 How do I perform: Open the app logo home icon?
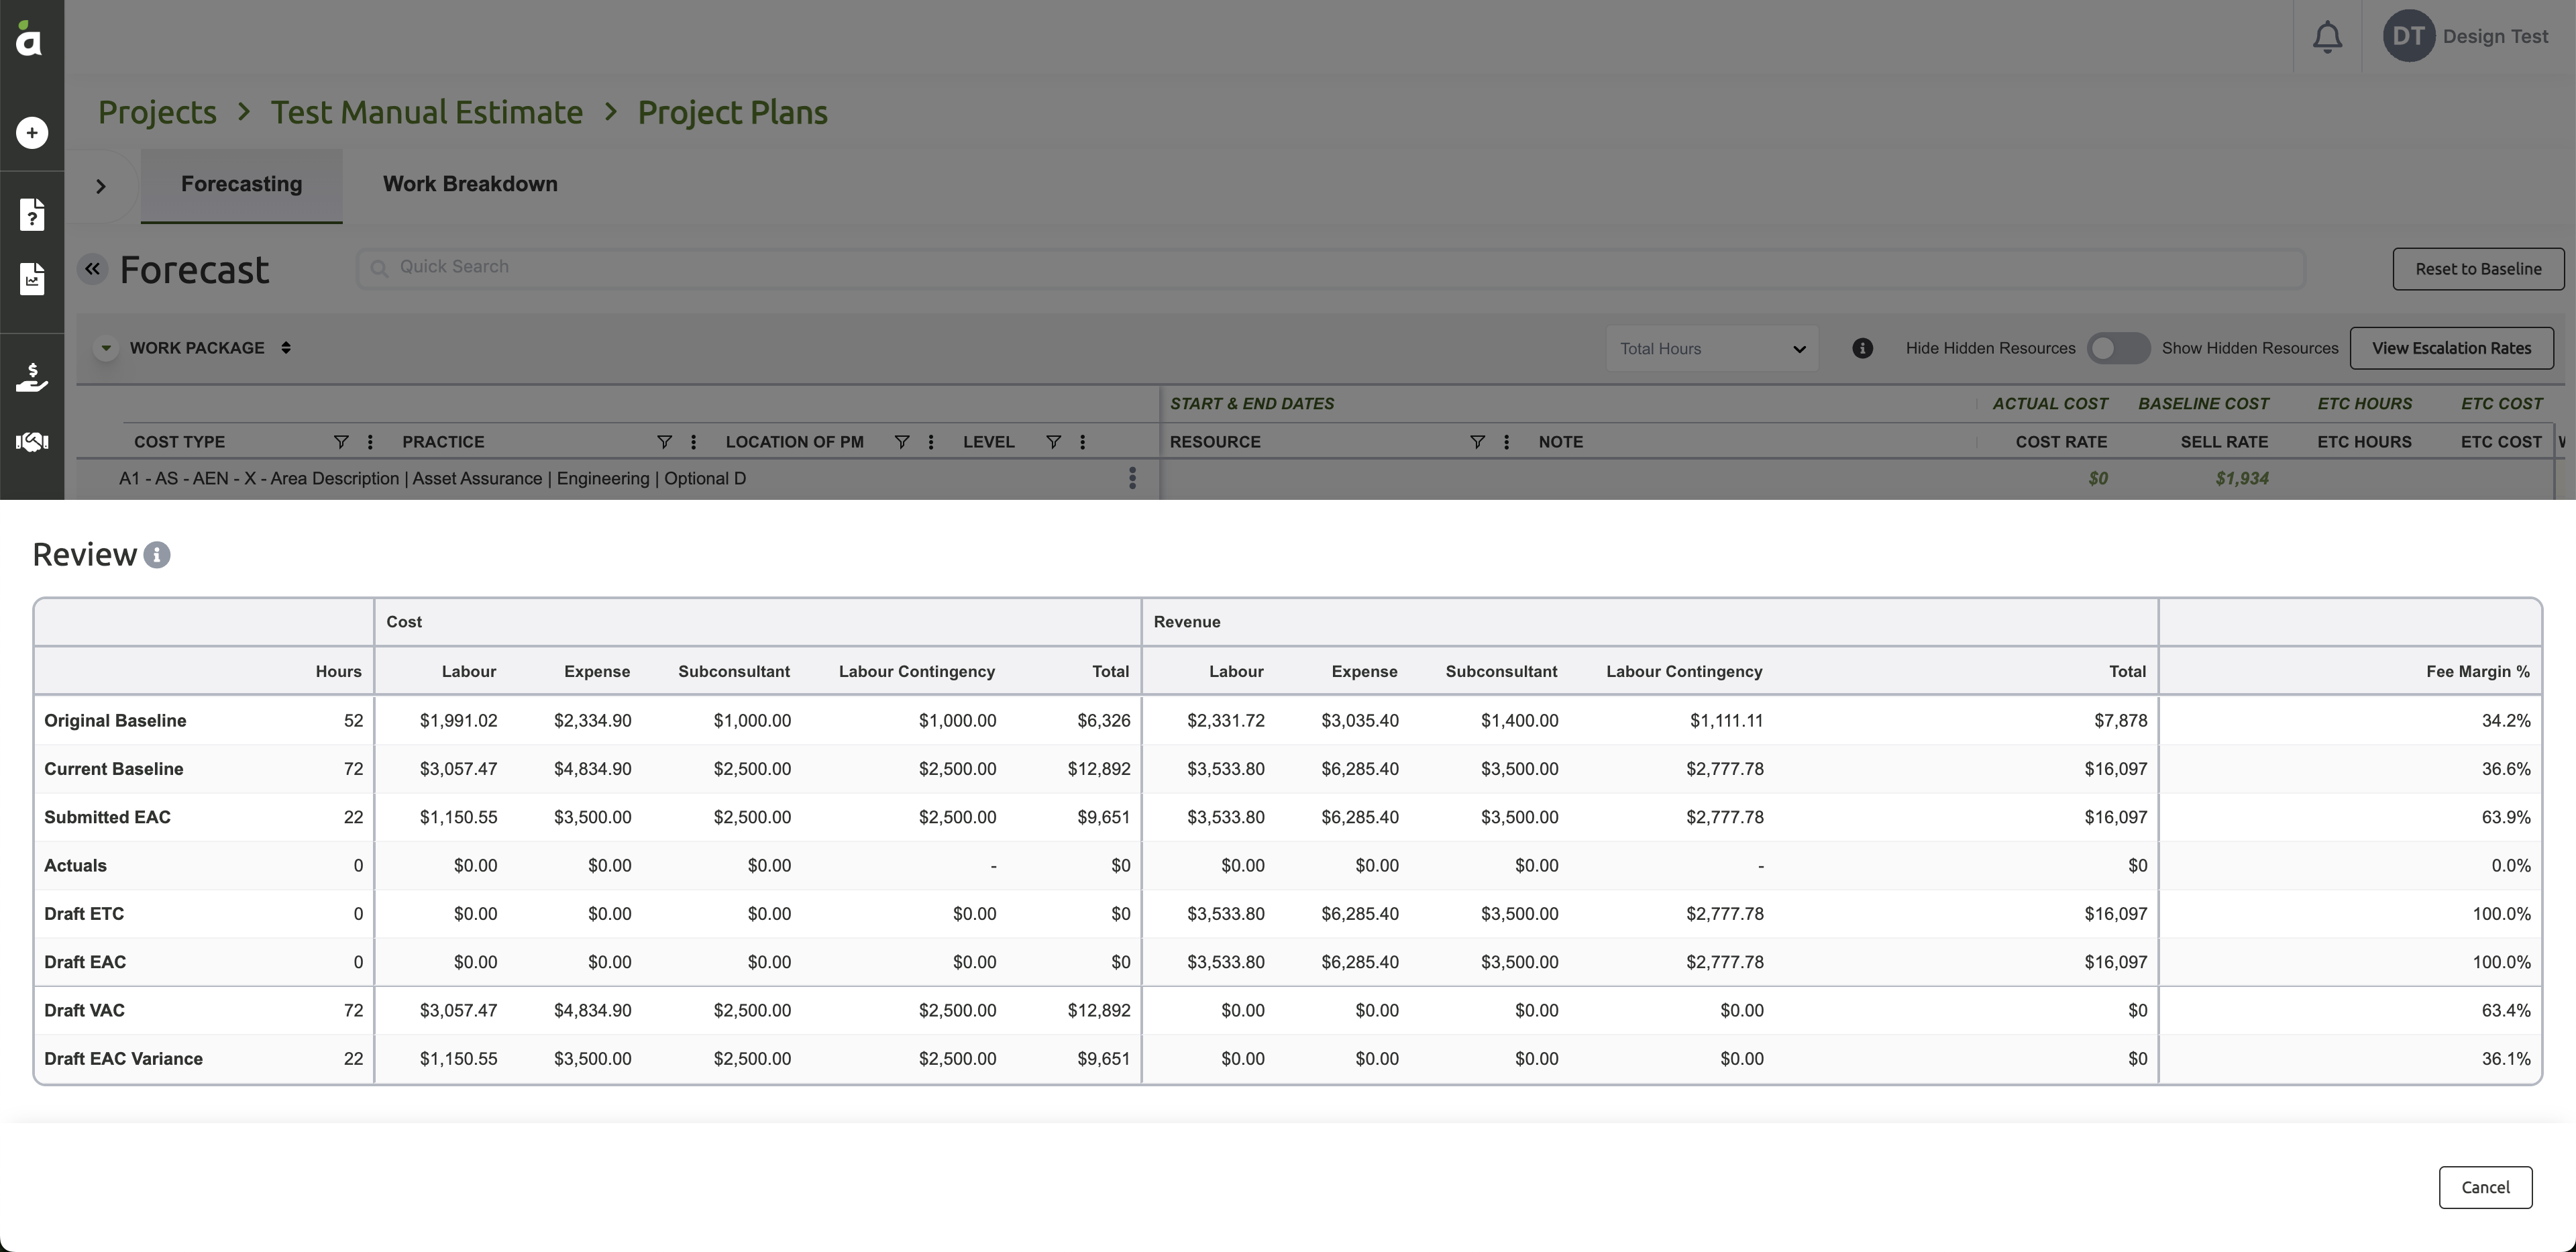30,38
